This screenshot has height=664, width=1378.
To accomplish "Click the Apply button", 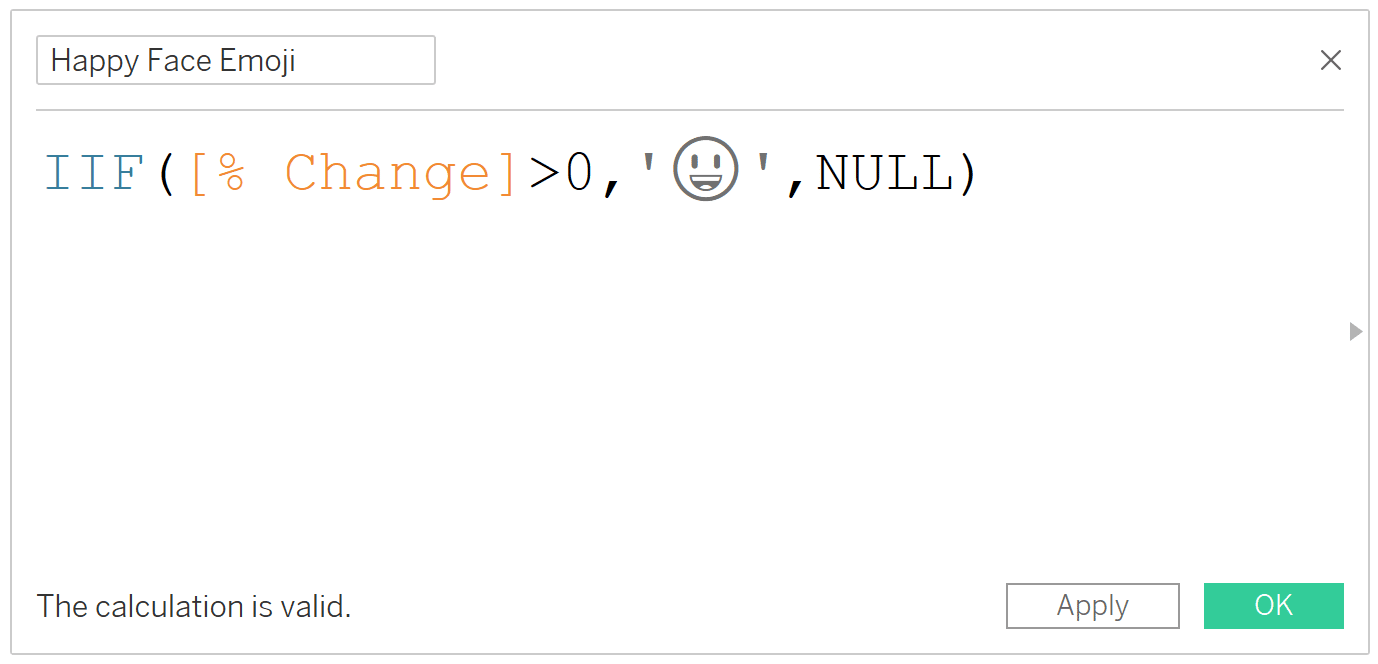I will 1092,606.
